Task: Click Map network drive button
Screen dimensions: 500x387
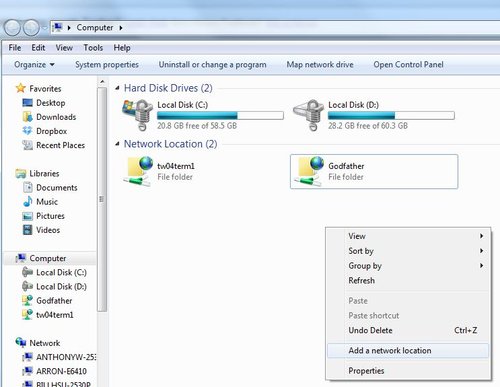Action: pos(320,64)
